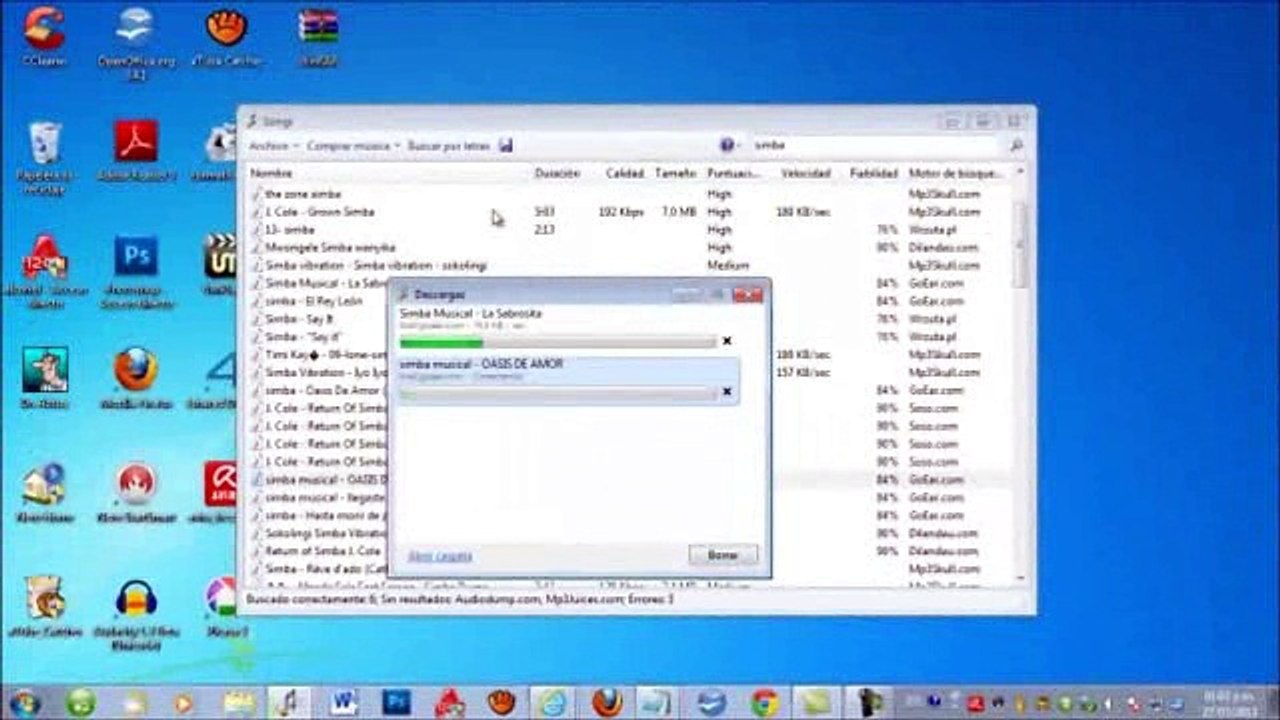Sort results by the Duración column
This screenshot has height=720, width=1280.
[x=557, y=174]
